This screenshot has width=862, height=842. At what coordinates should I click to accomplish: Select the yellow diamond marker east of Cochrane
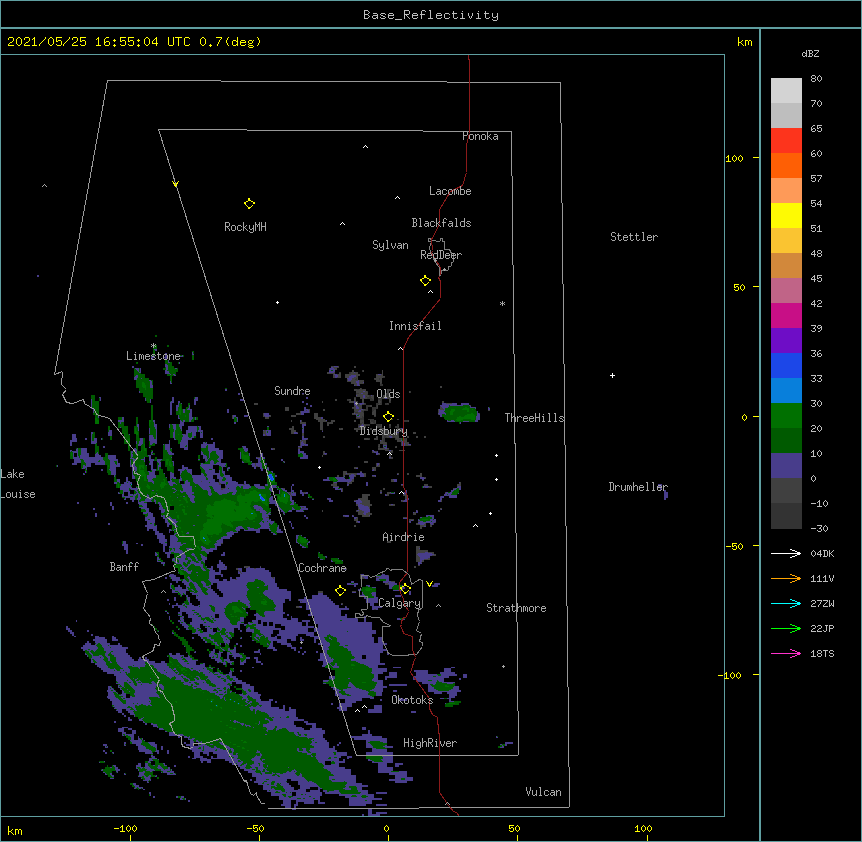coord(340,590)
